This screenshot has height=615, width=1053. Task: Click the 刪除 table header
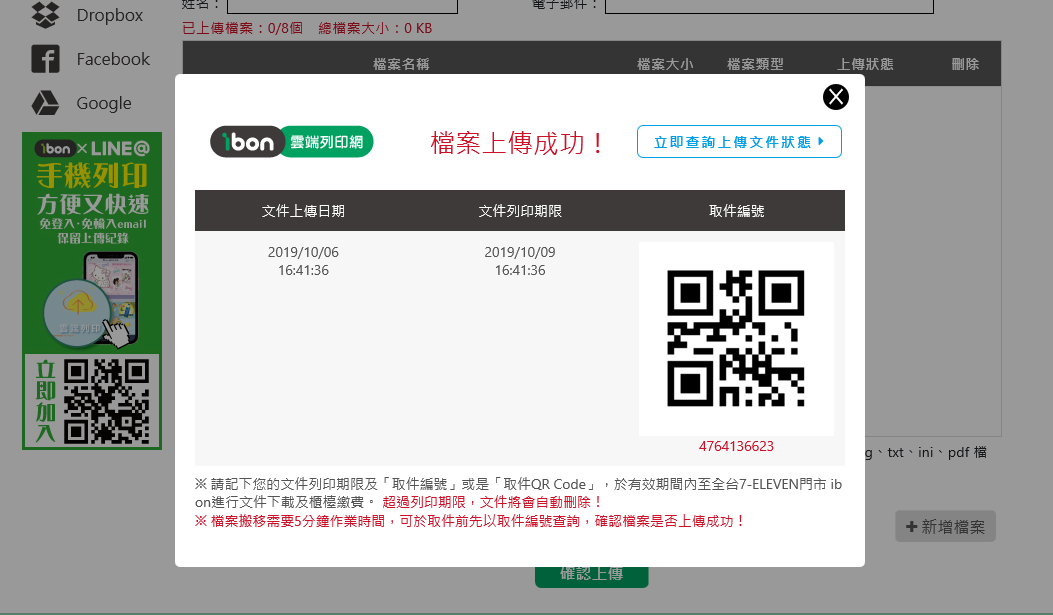965,64
